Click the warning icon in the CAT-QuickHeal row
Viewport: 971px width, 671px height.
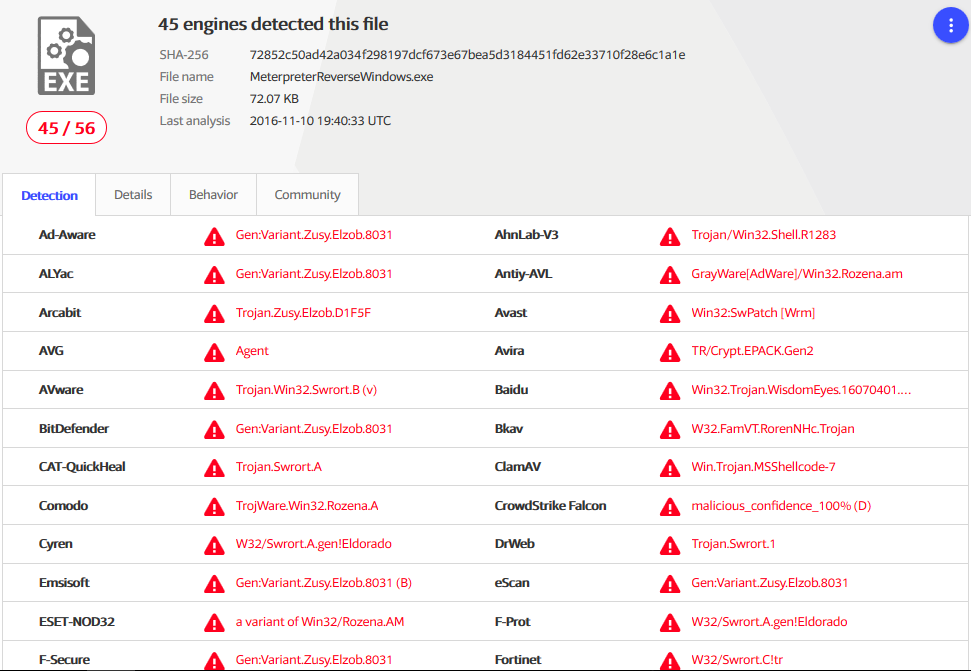coord(214,468)
